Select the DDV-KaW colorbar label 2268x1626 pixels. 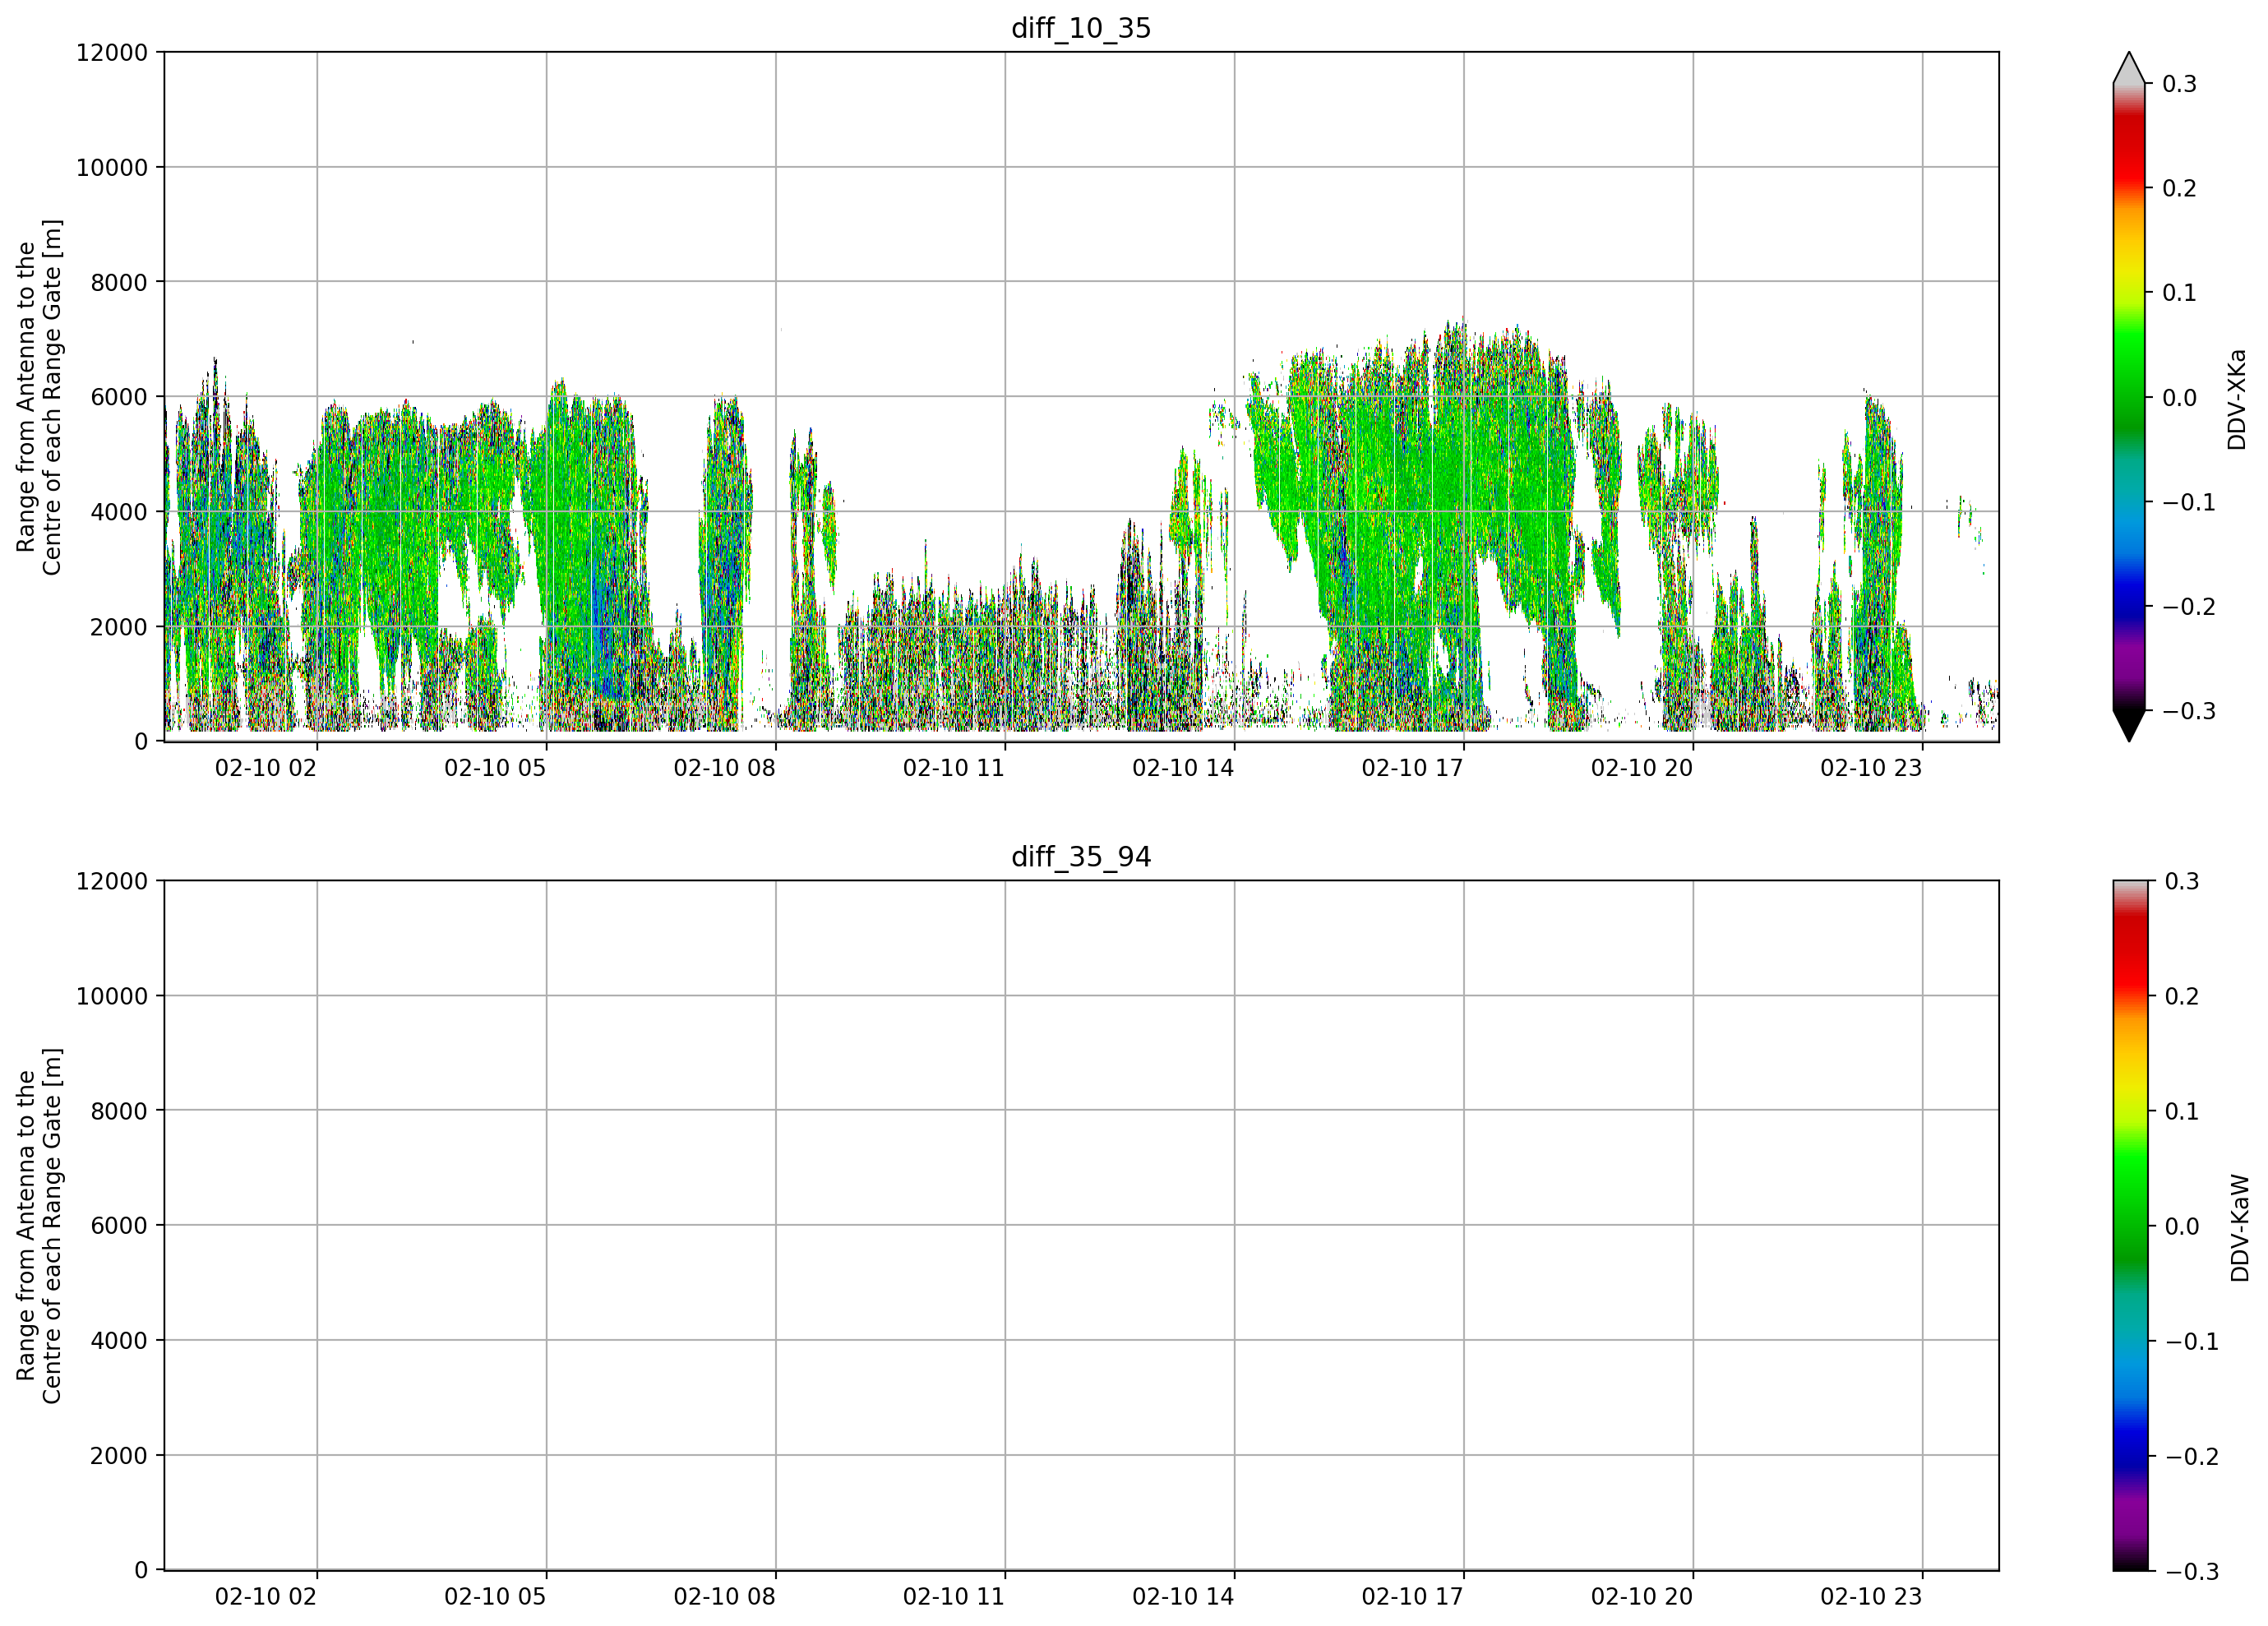click(x=2240, y=1227)
